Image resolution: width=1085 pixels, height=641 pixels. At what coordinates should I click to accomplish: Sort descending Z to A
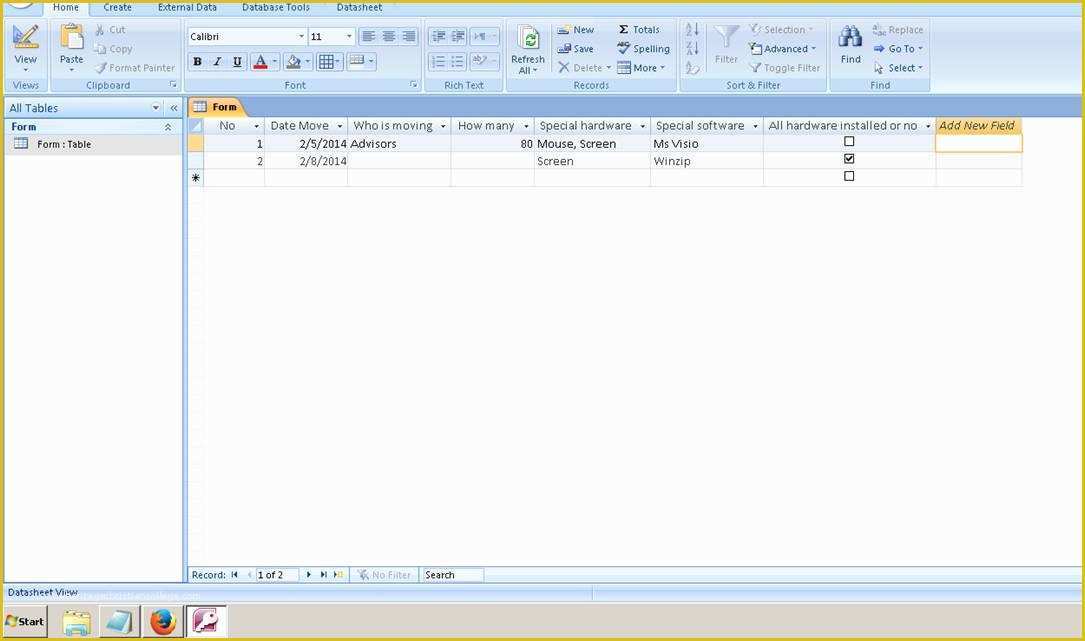tap(692, 48)
